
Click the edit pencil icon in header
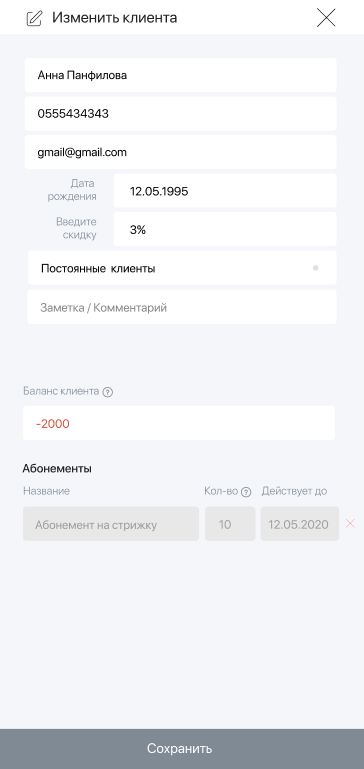34,18
